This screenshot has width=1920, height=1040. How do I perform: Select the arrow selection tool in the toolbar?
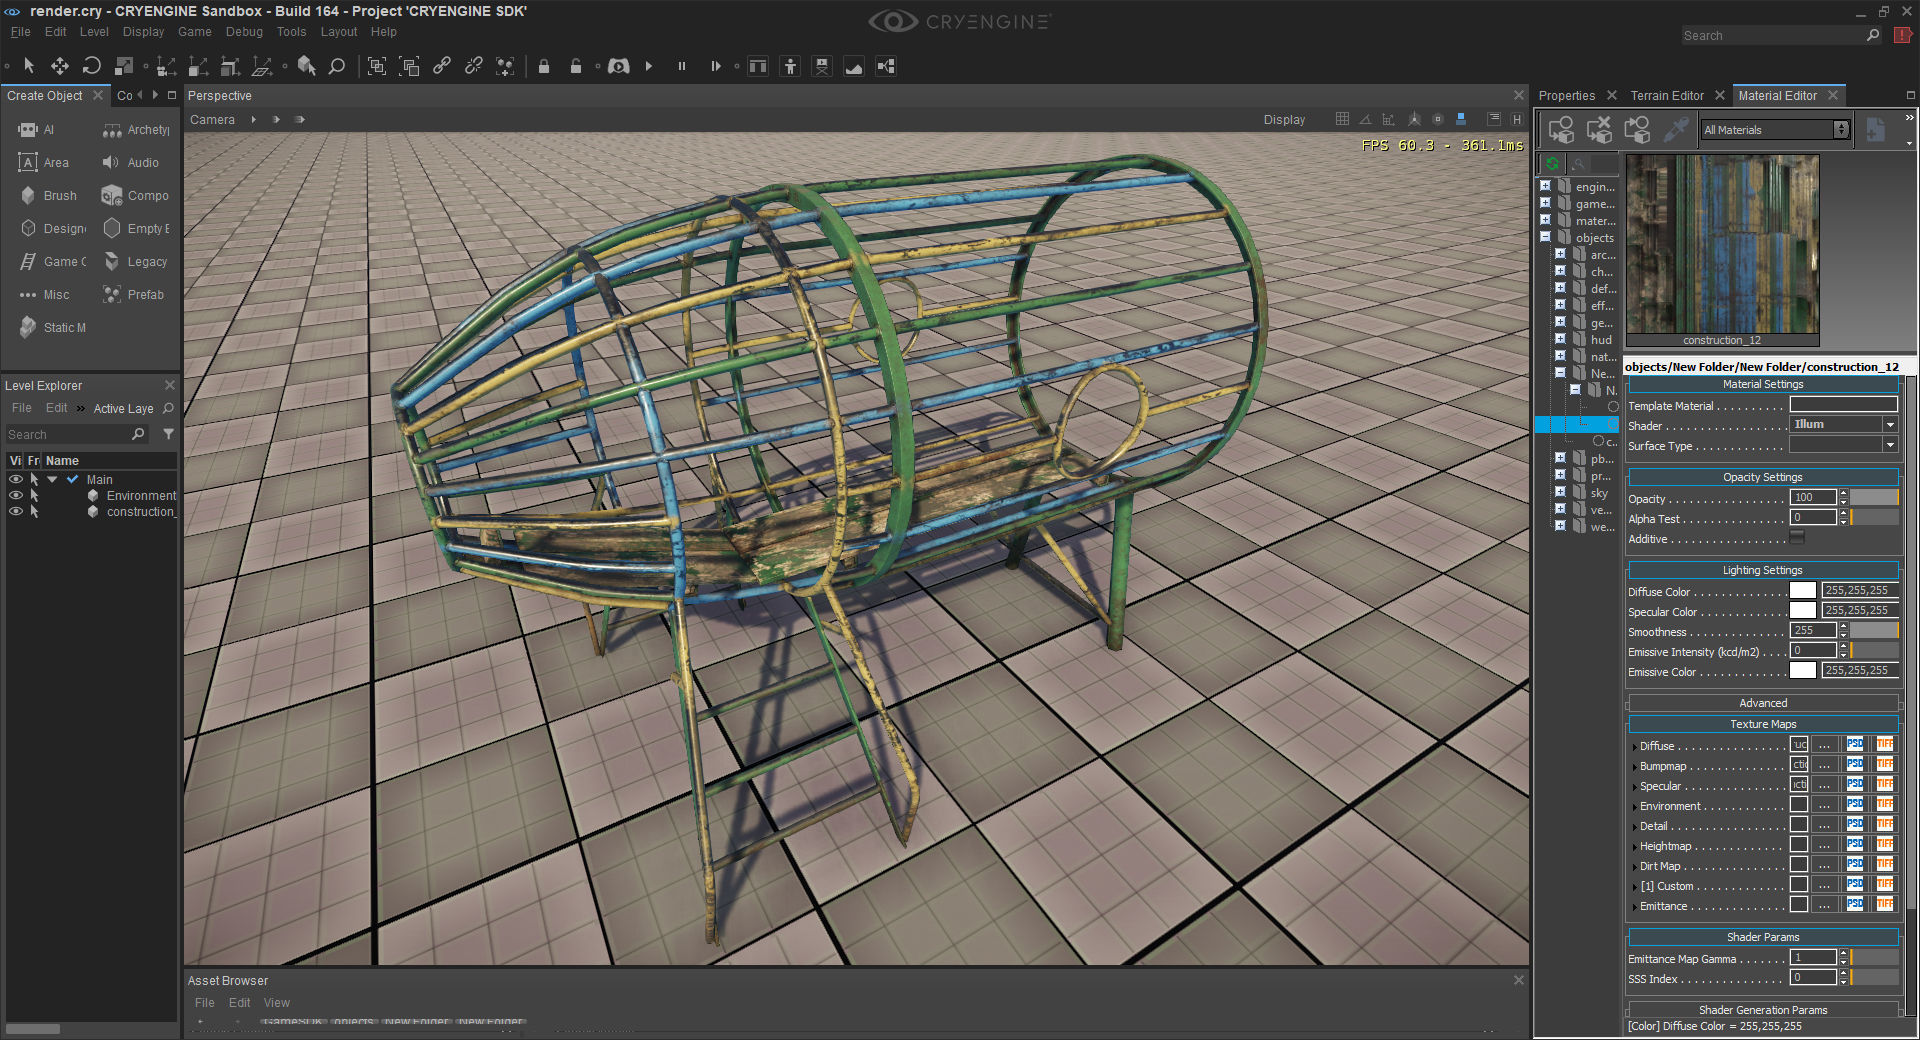[29, 66]
